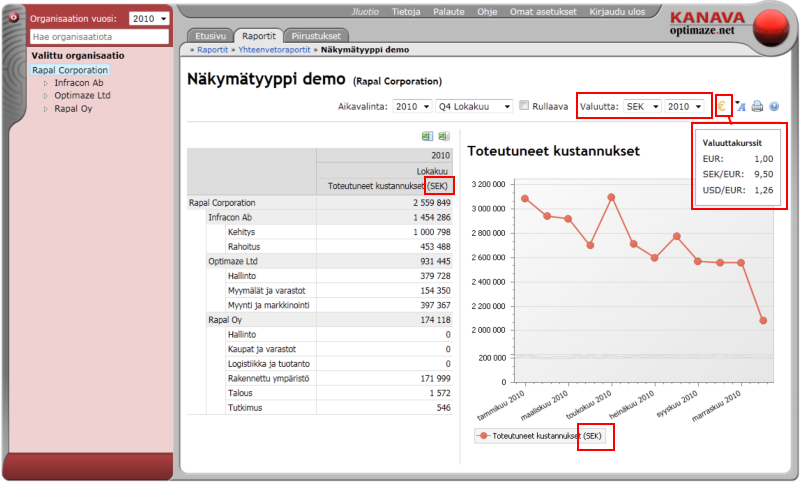Click the large red round button
Viewport: 800px width, 482px height.
pos(772,25)
